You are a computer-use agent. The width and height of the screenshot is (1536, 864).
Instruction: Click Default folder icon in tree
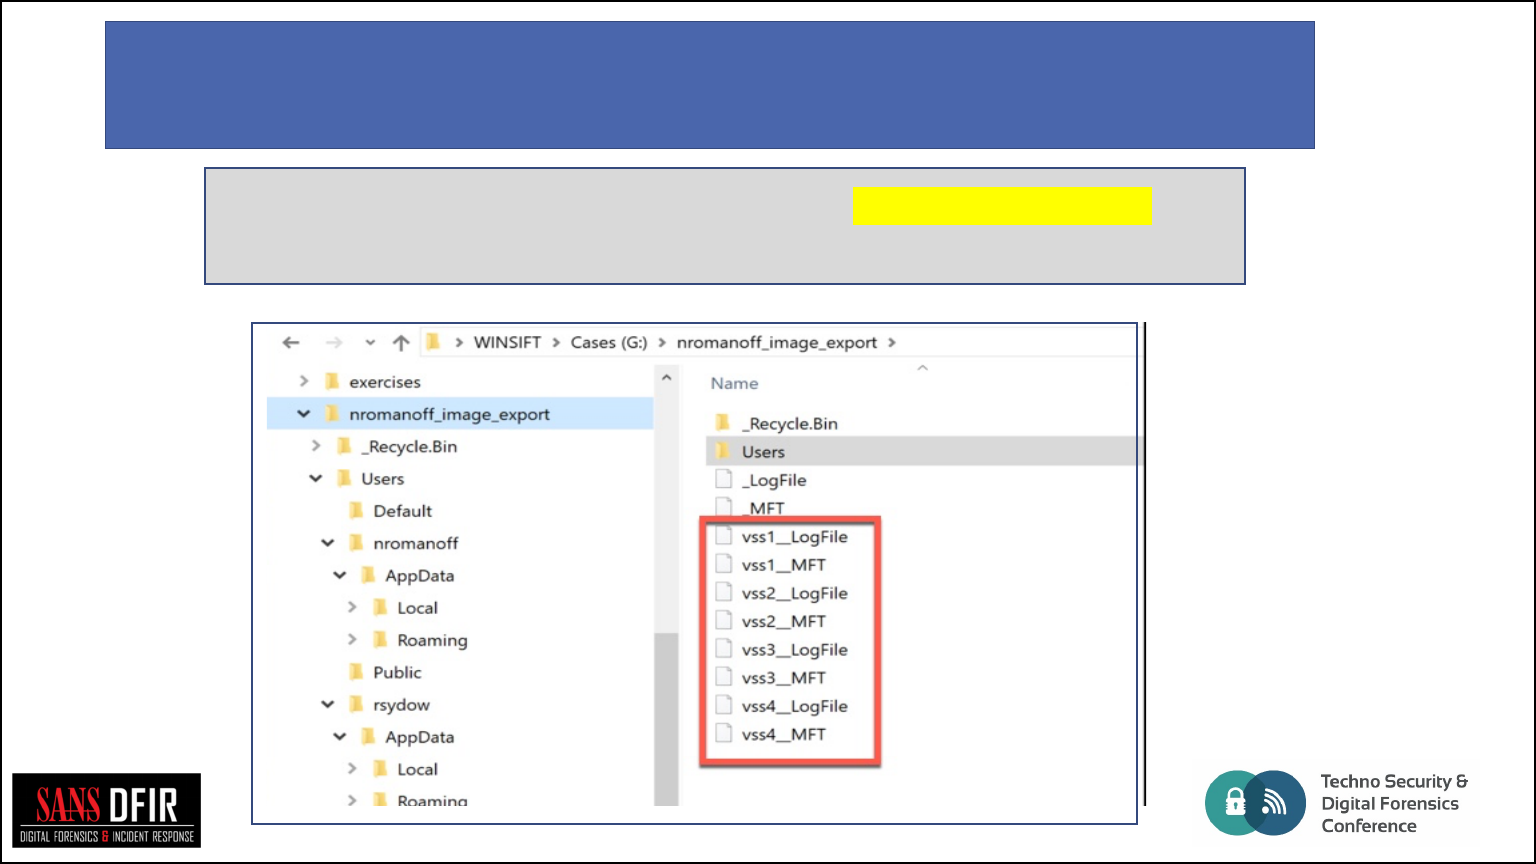point(357,510)
